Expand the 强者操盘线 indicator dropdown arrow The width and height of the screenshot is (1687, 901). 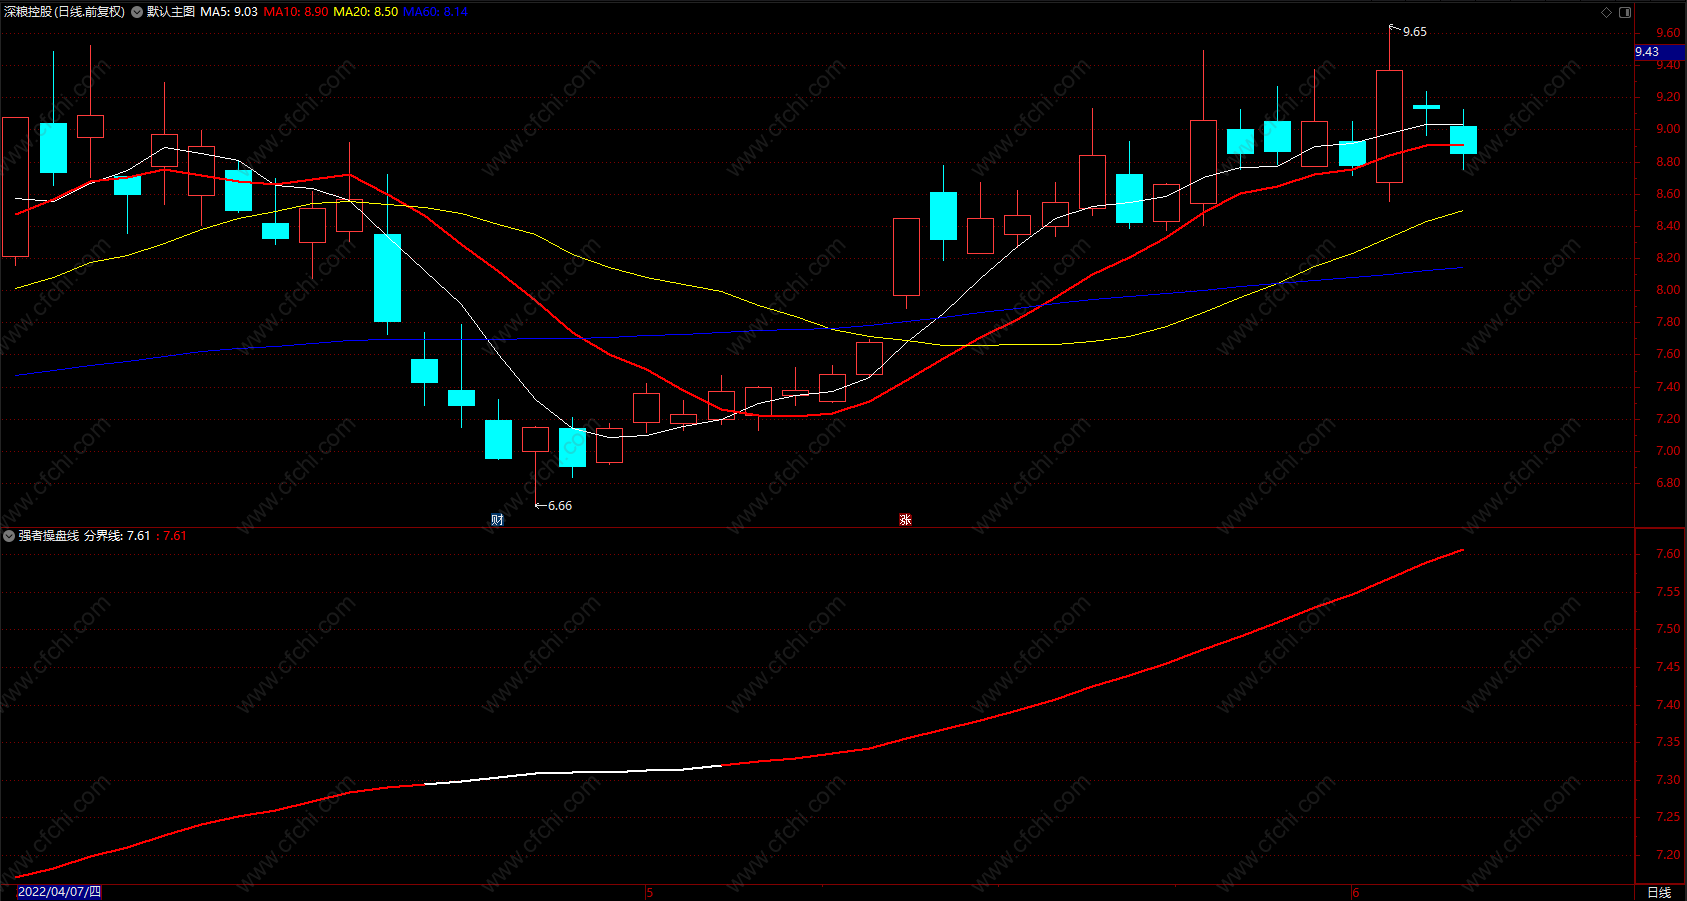coord(9,536)
